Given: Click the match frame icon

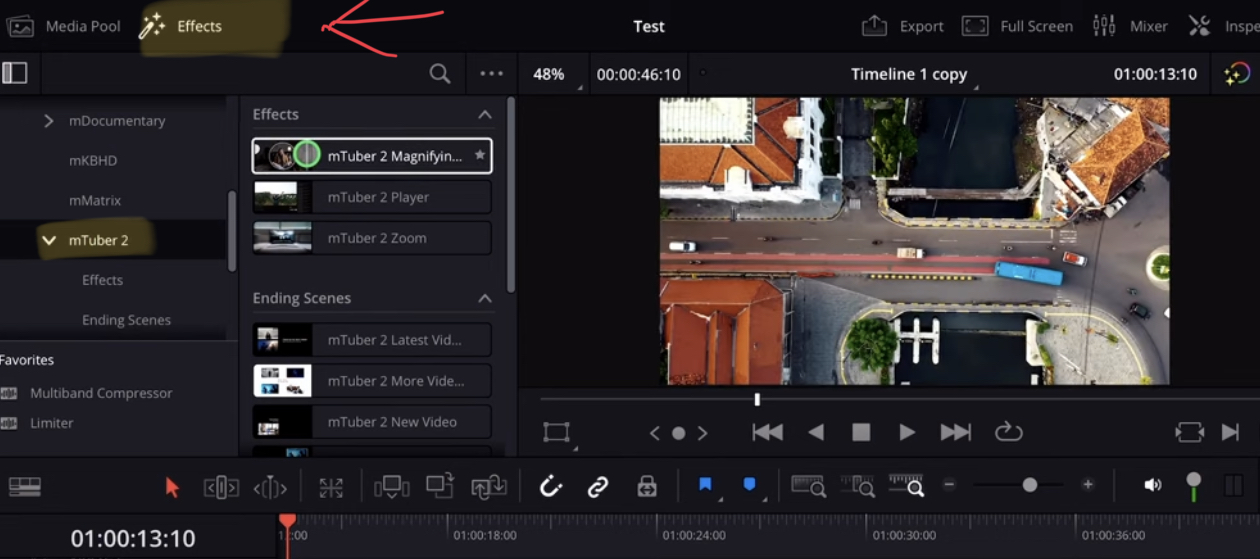Looking at the screenshot, I should pos(1190,432).
